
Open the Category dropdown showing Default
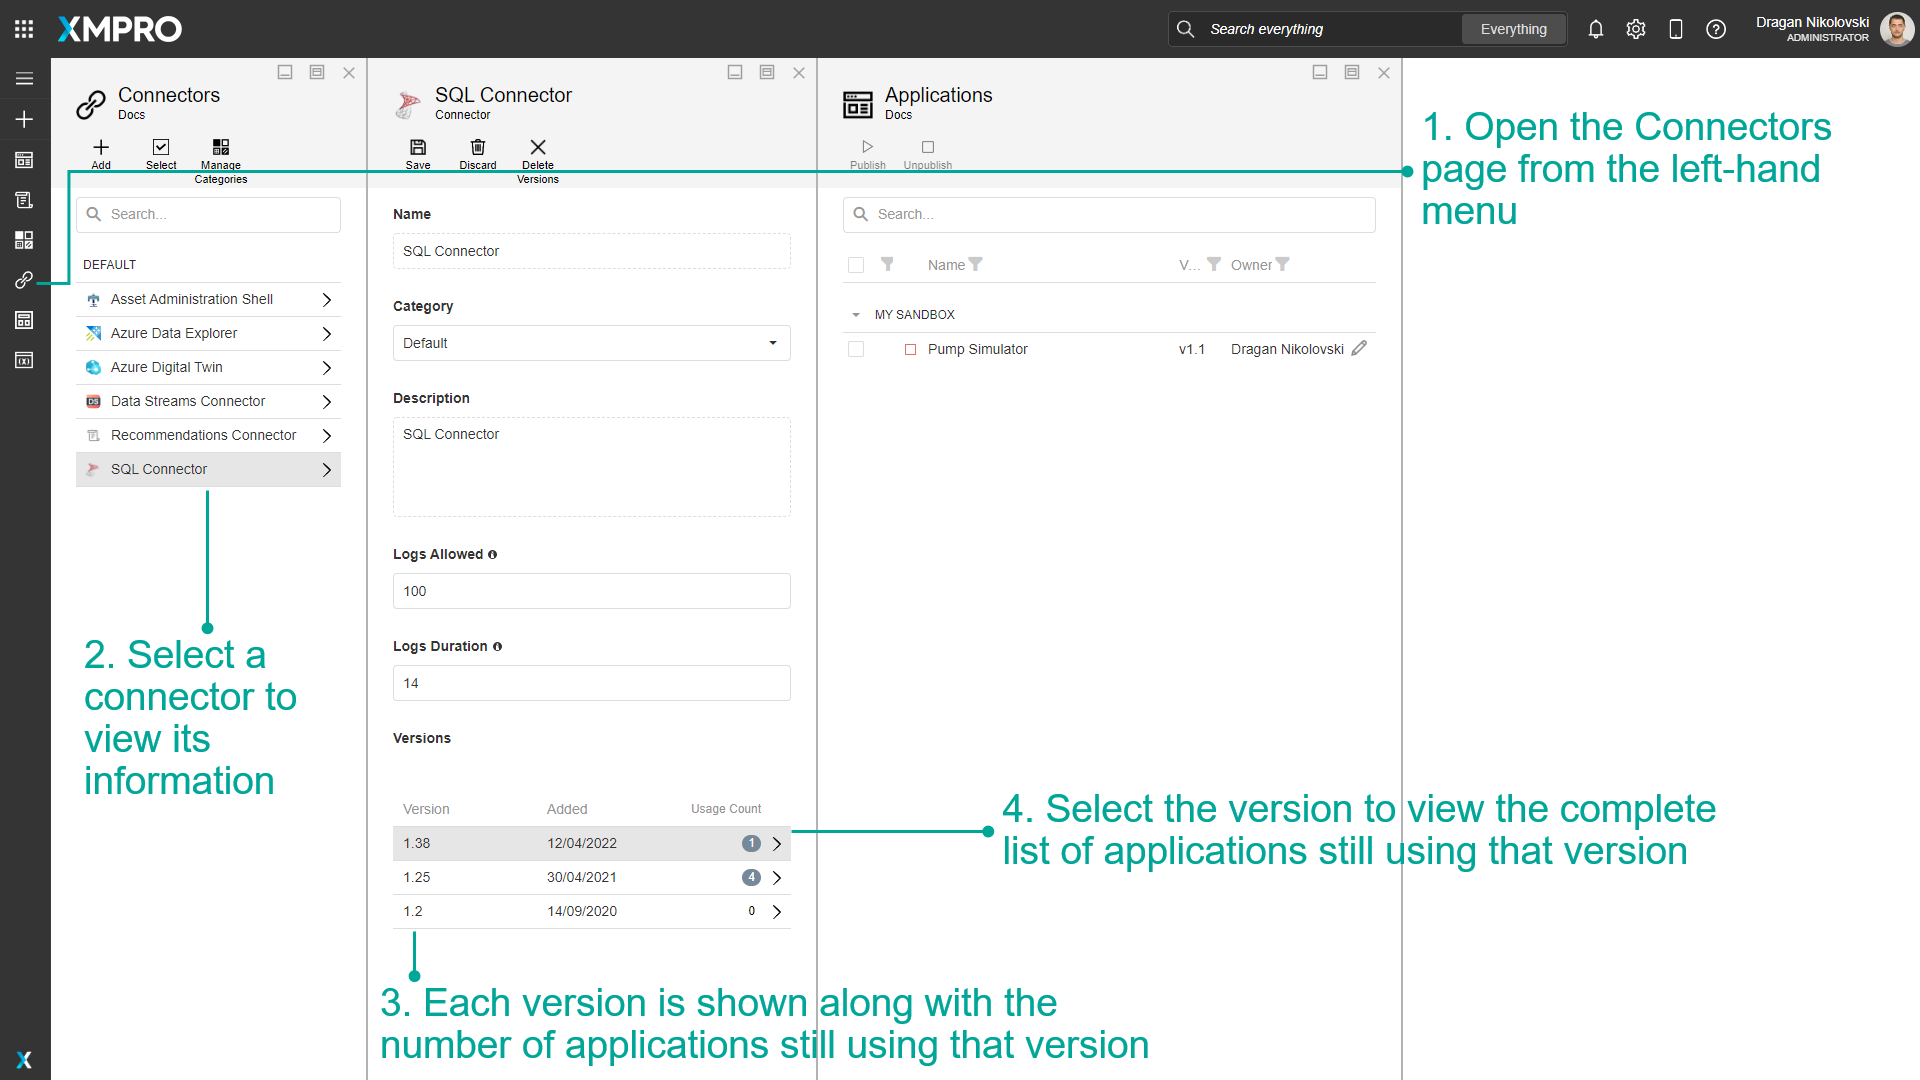pos(591,343)
